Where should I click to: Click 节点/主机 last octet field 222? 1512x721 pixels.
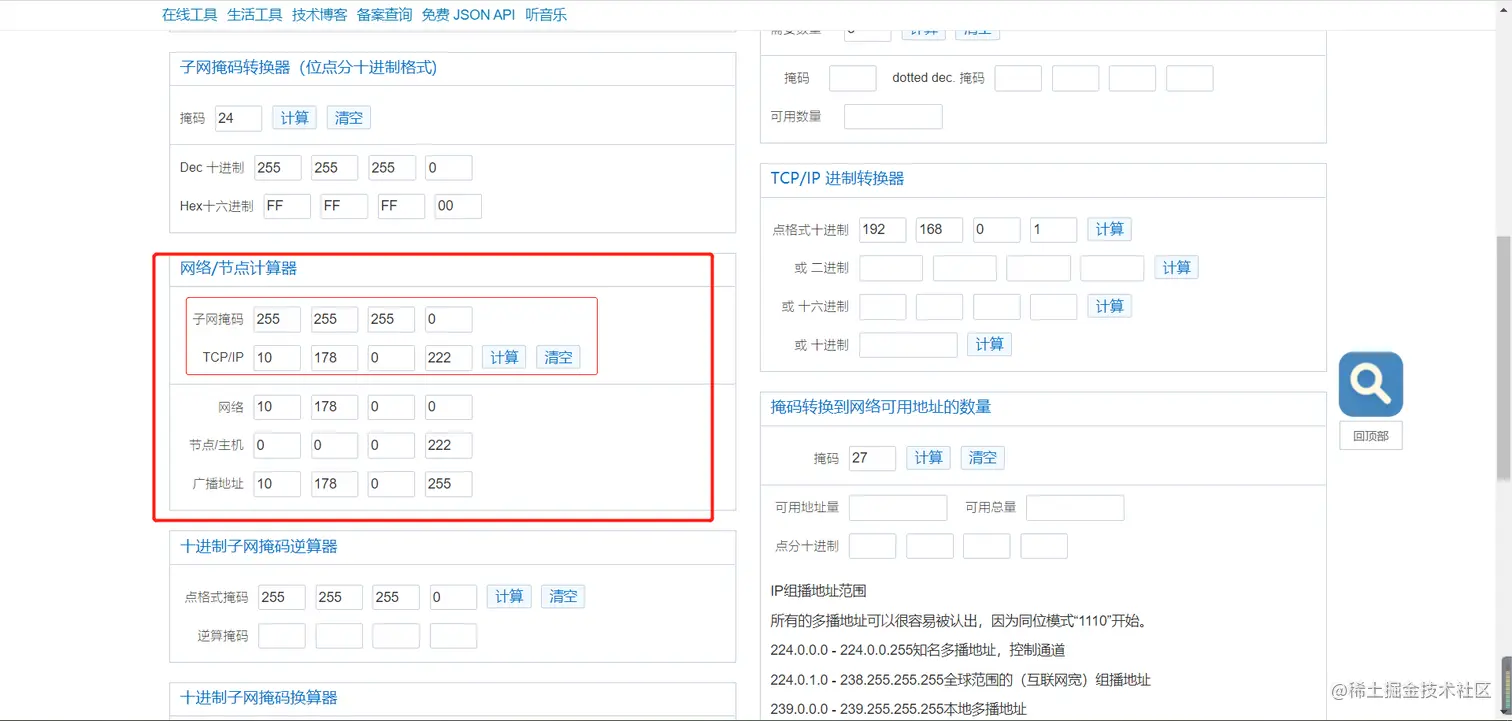click(x=448, y=445)
